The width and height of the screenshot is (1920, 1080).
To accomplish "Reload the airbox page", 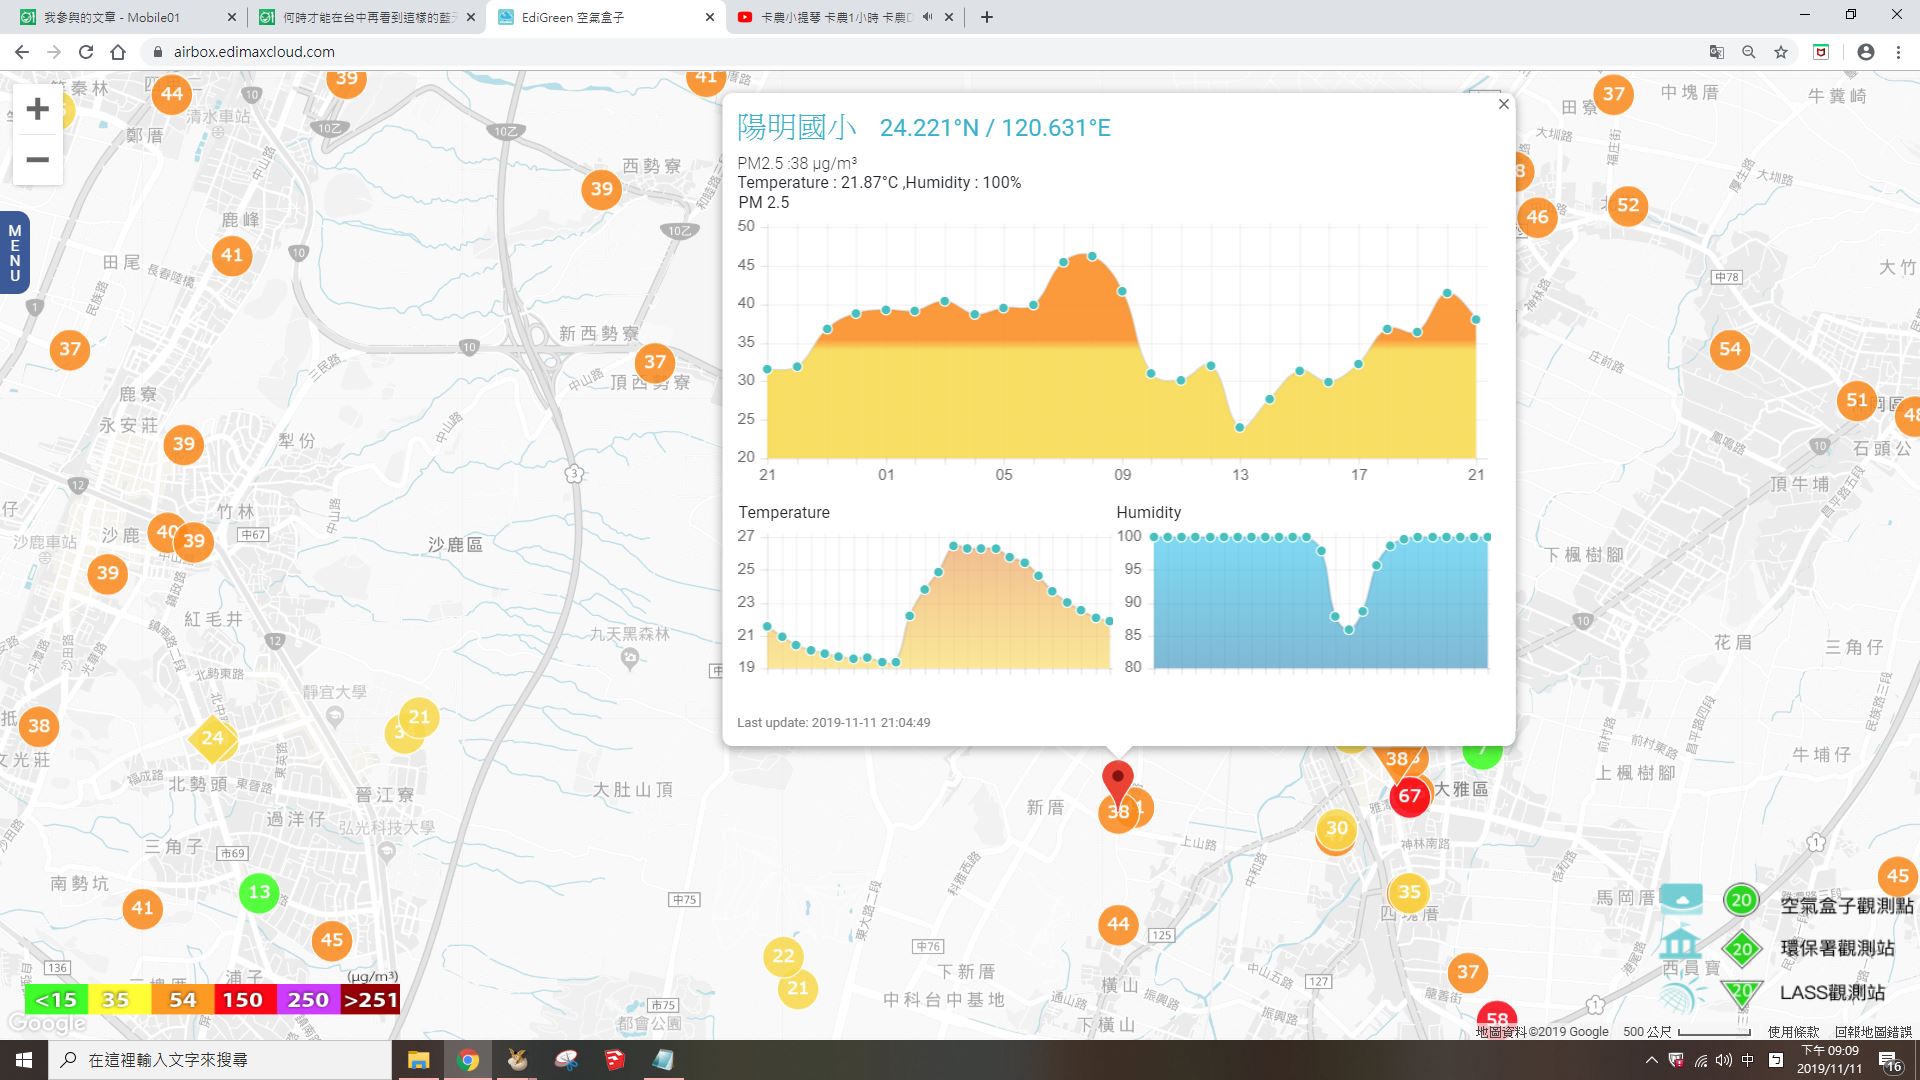I will pyautogui.click(x=86, y=52).
